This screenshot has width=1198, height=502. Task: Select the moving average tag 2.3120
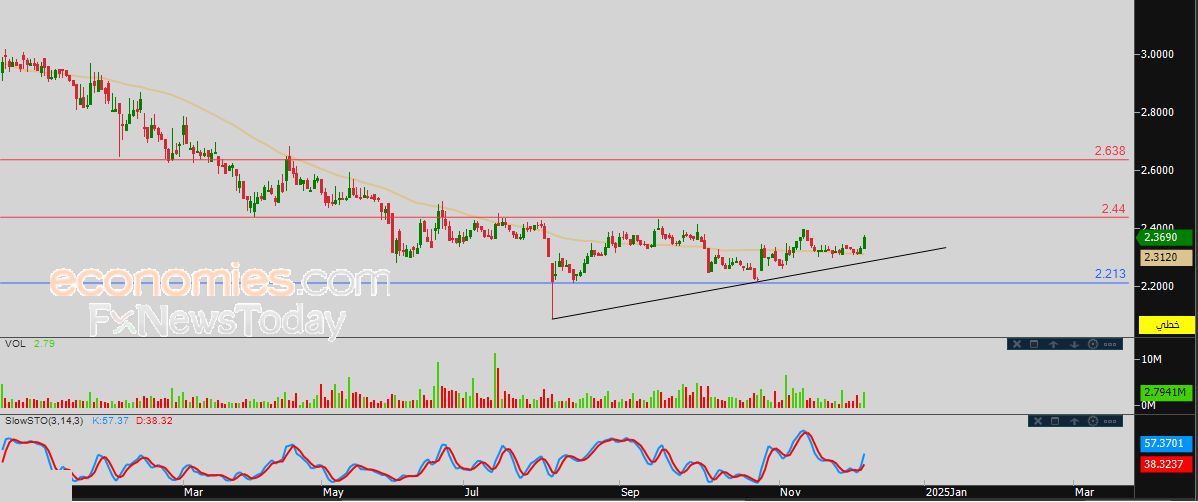(x=1166, y=258)
